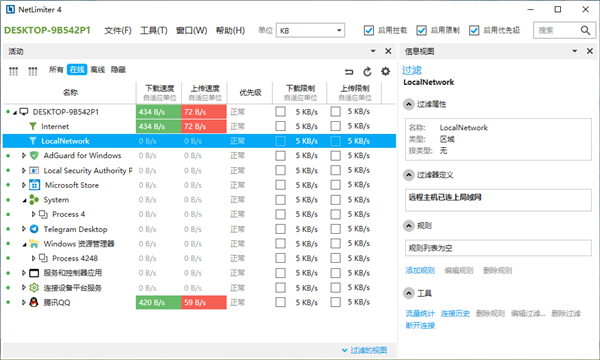600x360 pixels.
Task: Open the 流量统计 link
Action: (420, 313)
